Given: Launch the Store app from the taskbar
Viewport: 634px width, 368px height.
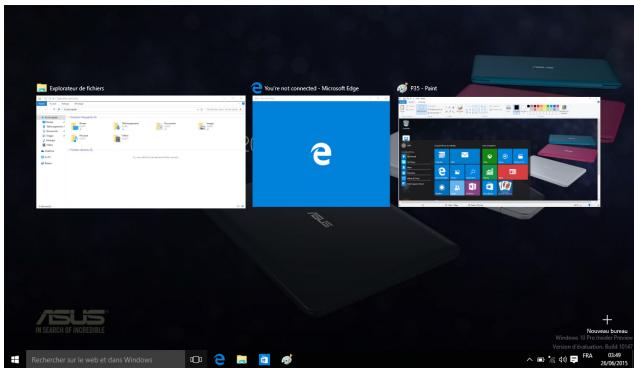Looking at the screenshot, I should (264, 360).
